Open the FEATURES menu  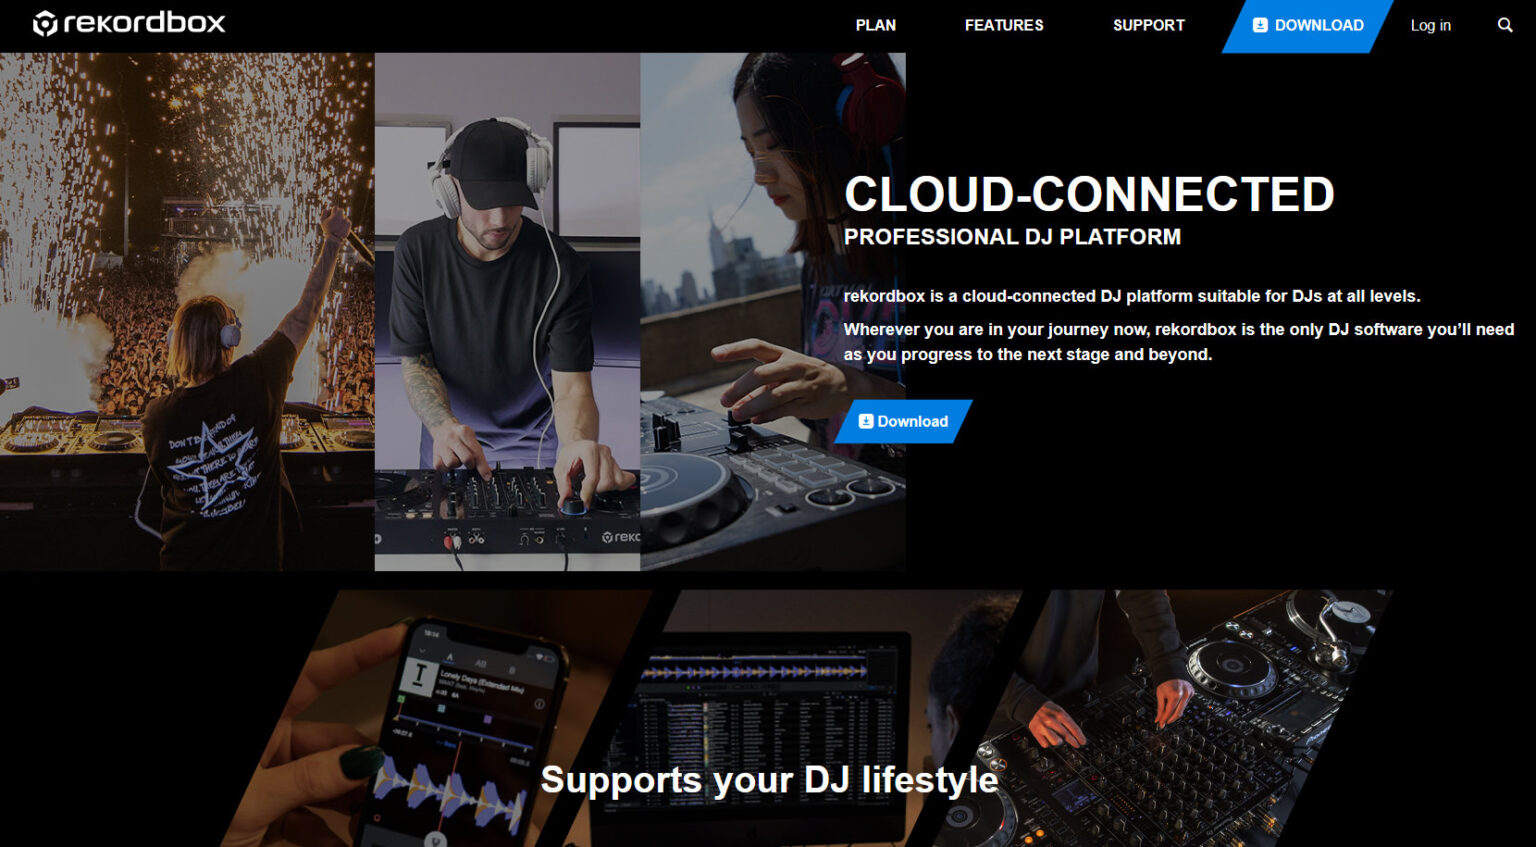(x=1004, y=25)
